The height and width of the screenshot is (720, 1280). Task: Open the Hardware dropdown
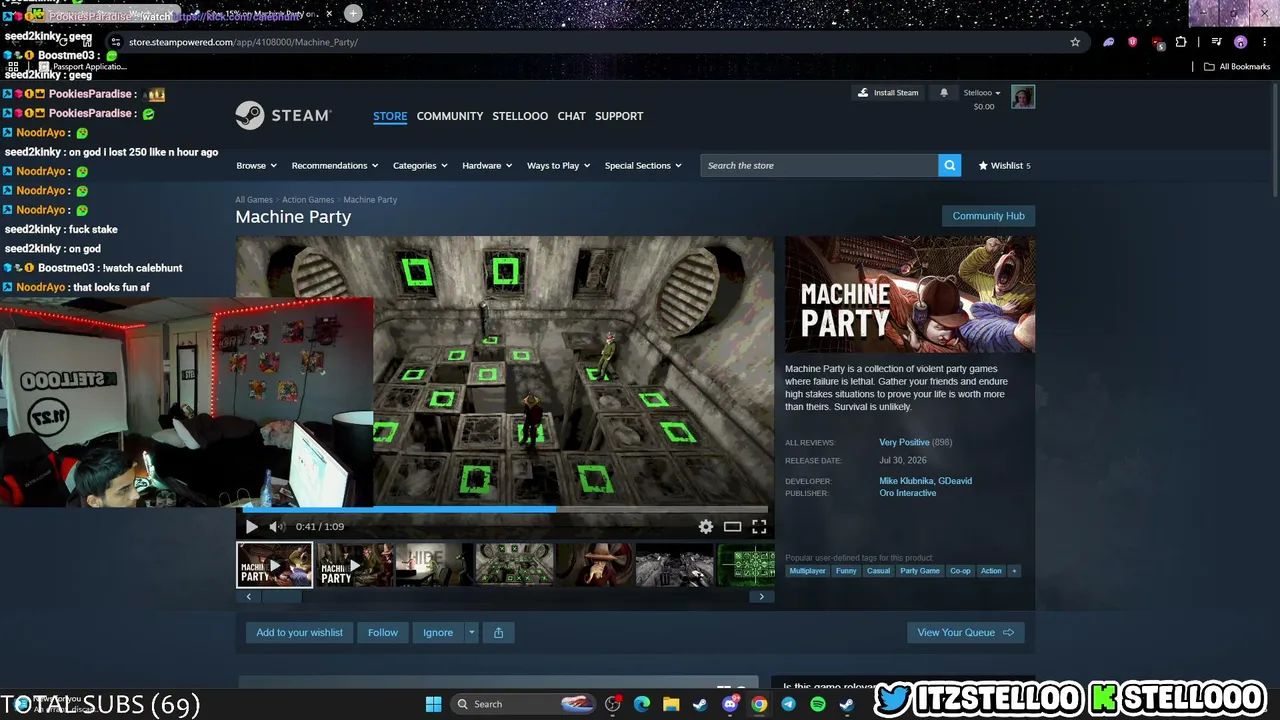tap(487, 166)
